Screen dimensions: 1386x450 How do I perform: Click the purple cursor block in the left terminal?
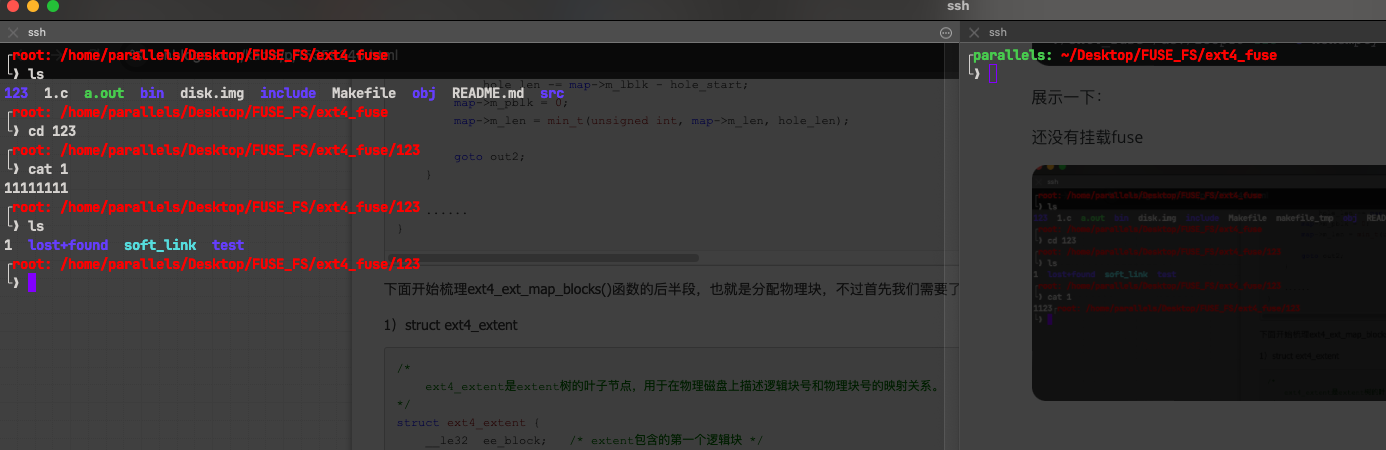(32, 283)
